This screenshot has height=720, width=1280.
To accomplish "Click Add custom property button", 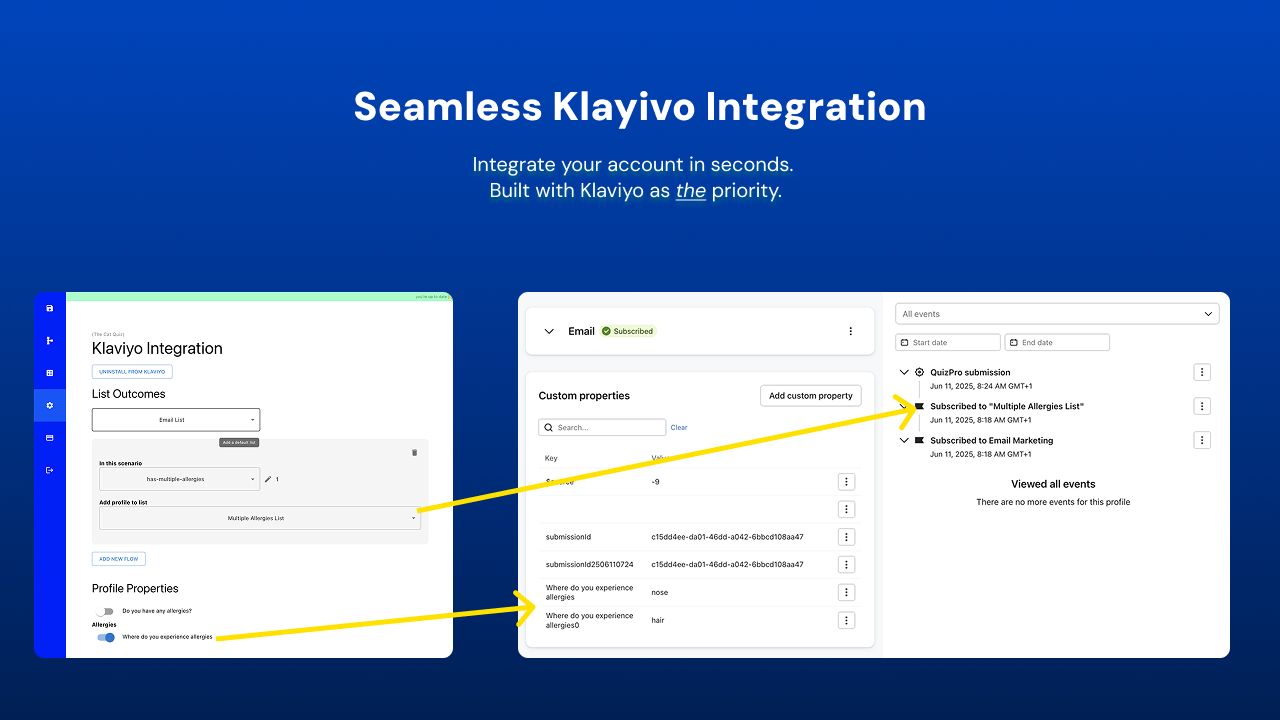I will pos(811,396).
